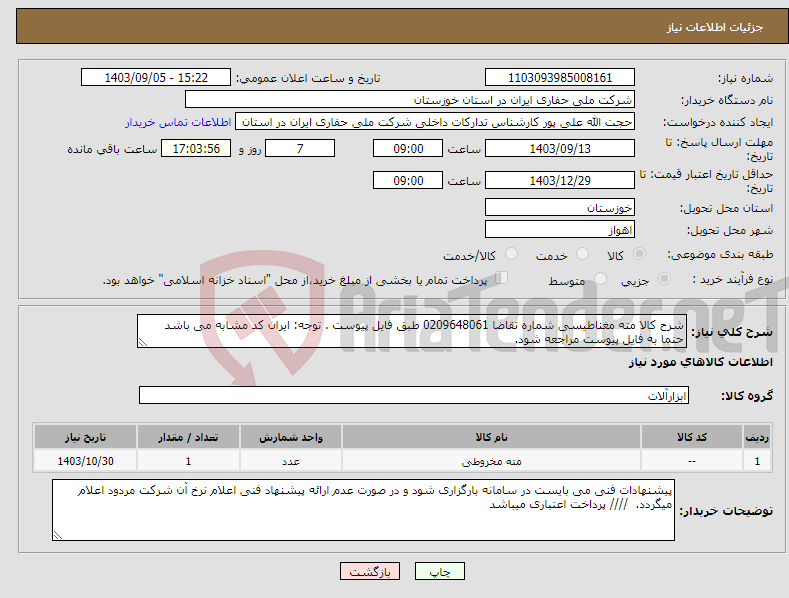The image size is (789, 598).
Task: Select the خدمت radio button
Action: [582, 254]
